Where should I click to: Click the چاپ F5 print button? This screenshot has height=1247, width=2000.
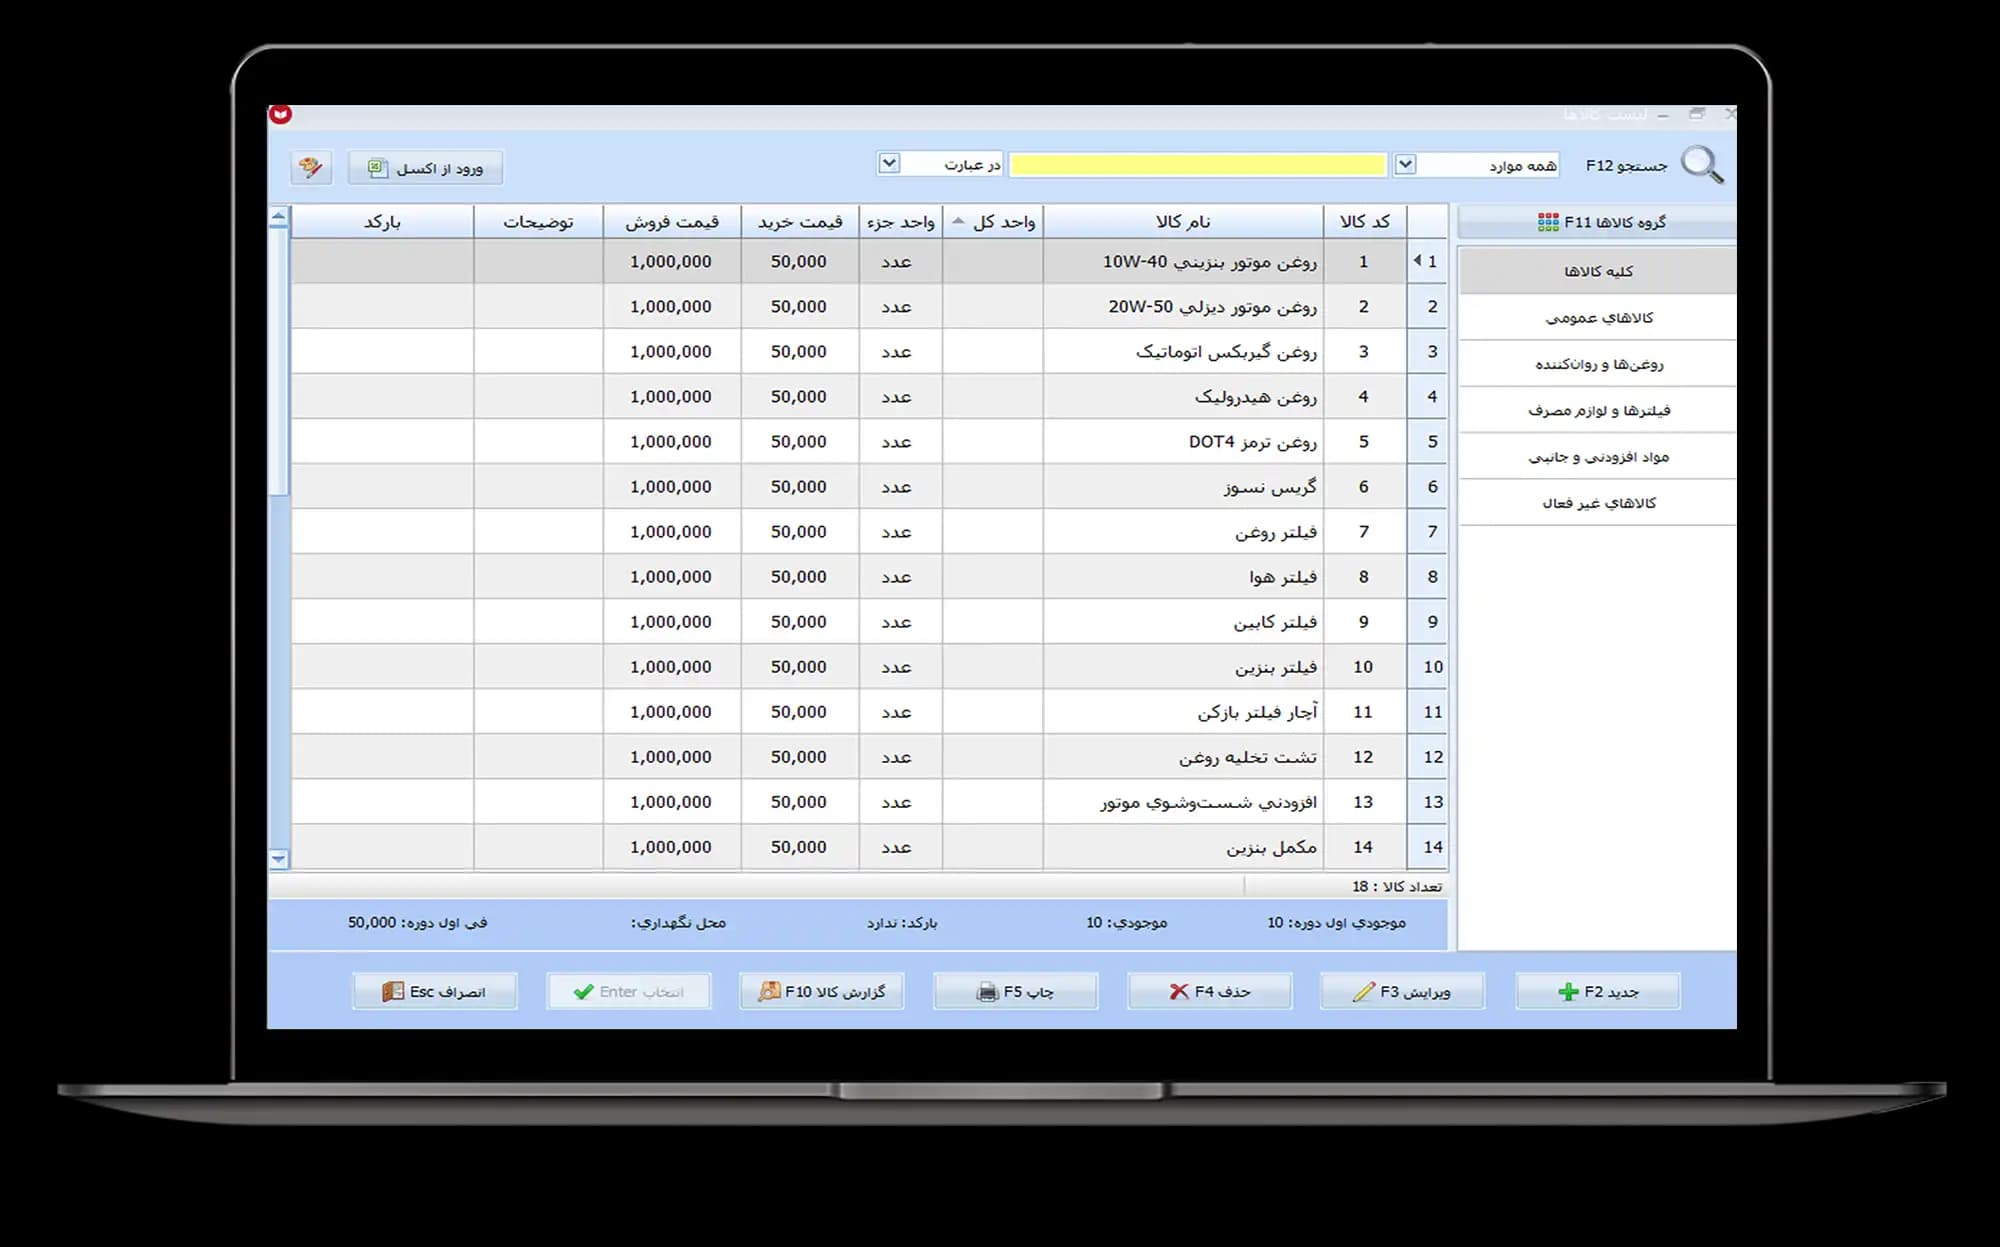[x=1015, y=991]
